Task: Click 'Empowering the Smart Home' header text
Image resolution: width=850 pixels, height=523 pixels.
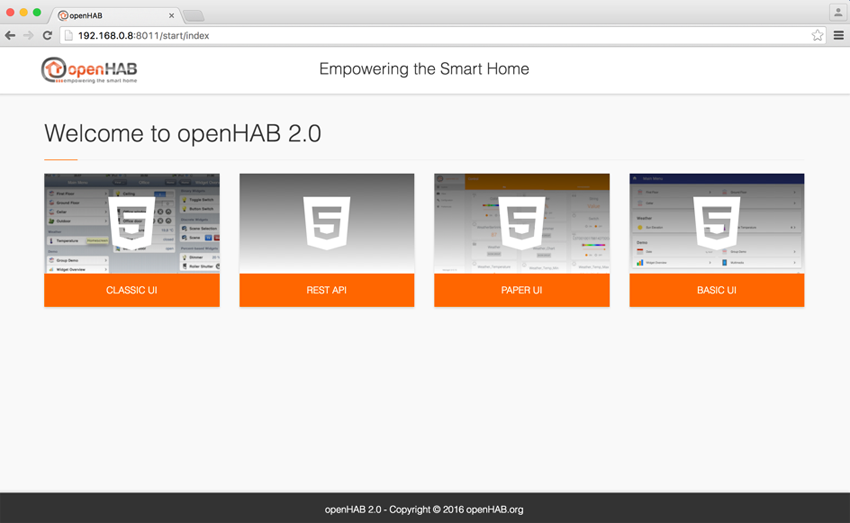Action: click(424, 69)
